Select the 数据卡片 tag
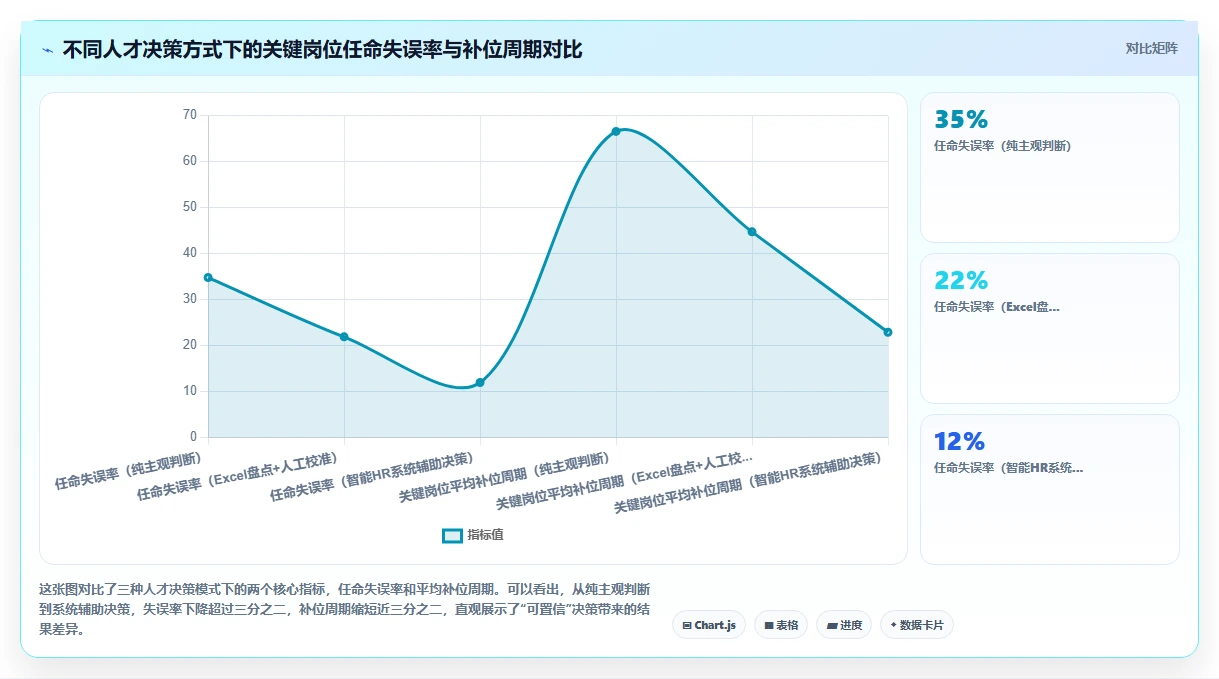Screen dimensions: 1219x679 [x=917, y=625]
